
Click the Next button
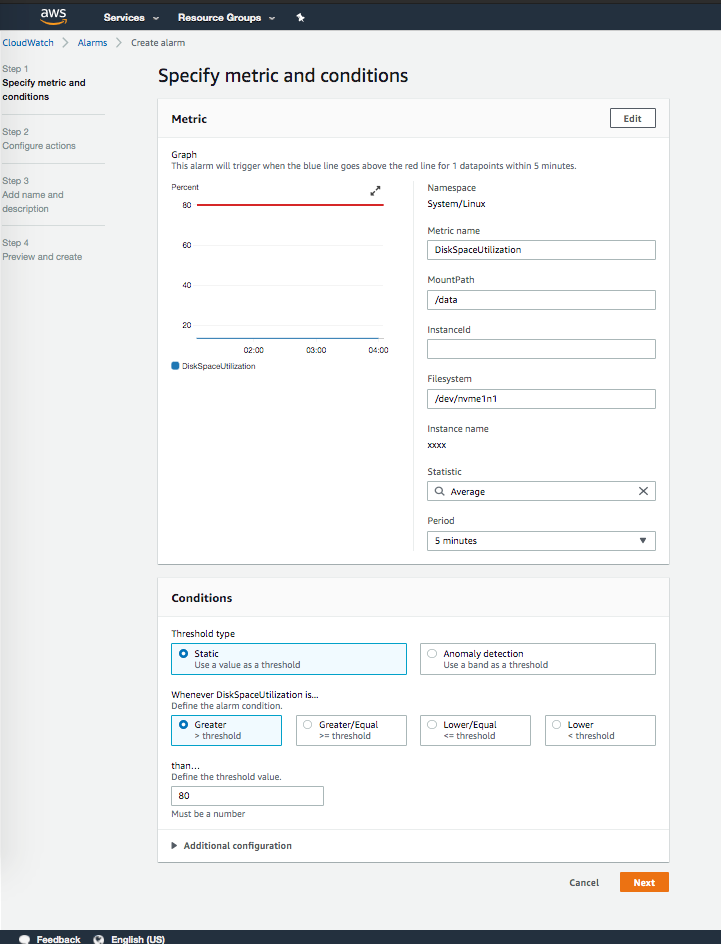point(644,883)
